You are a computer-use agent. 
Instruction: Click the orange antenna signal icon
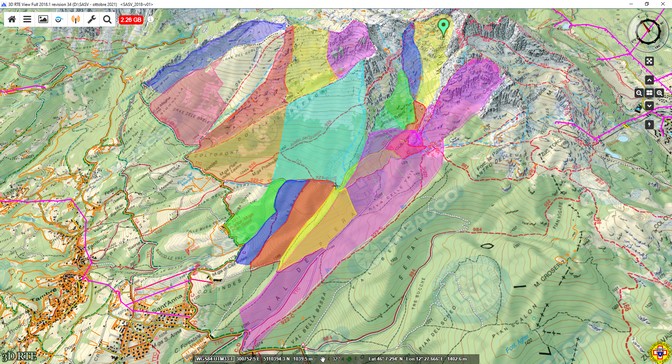tap(75, 19)
